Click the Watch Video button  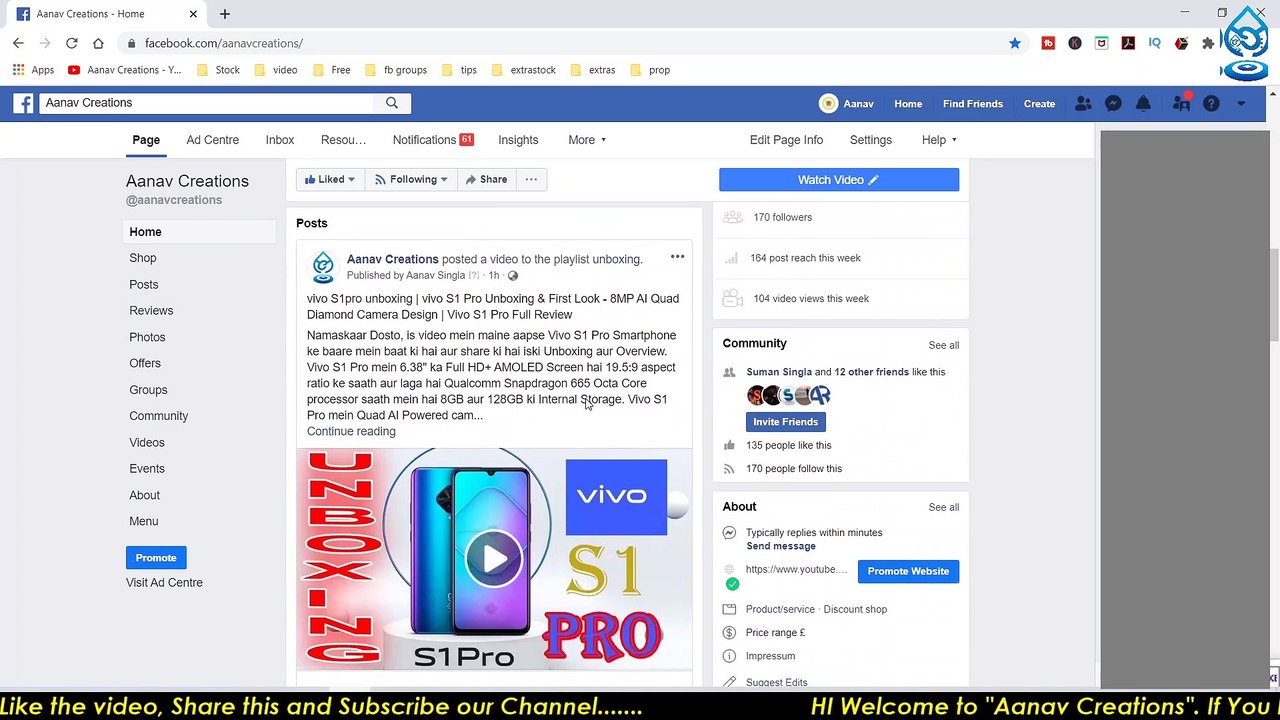(838, 180)
